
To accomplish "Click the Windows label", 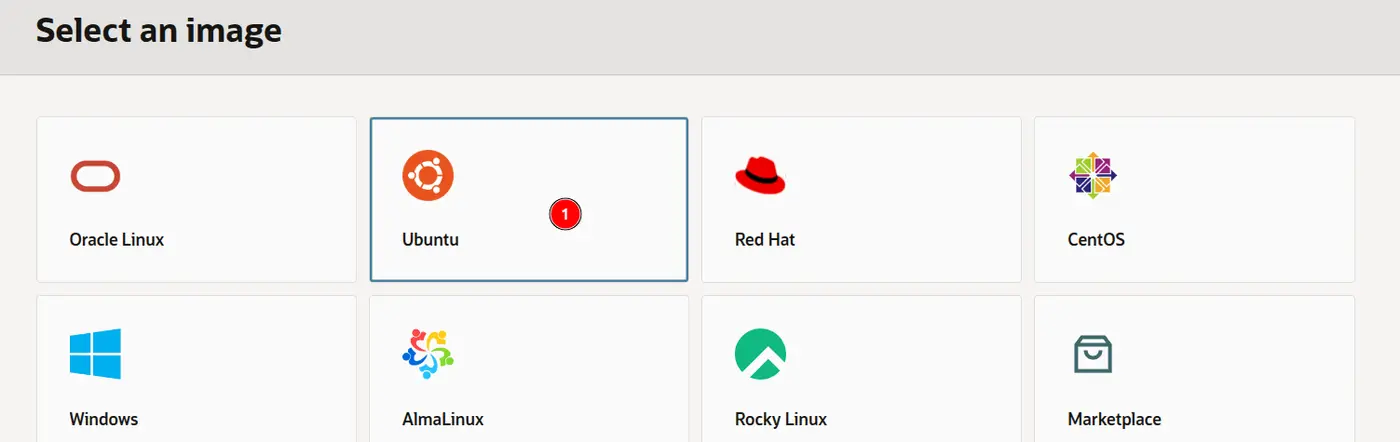I will (x=104, y=419).
